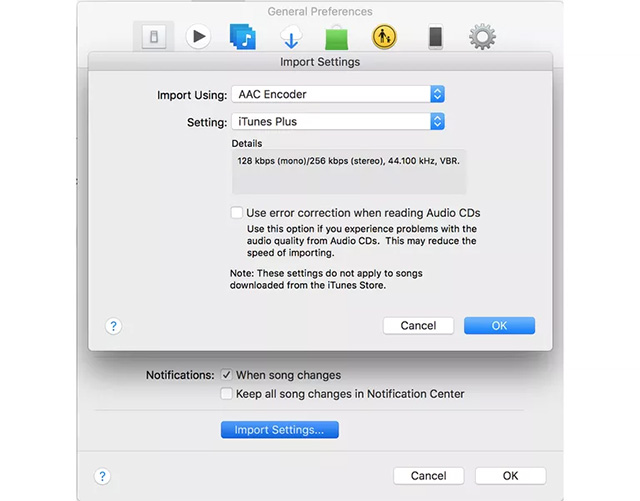Open the General preferences tab icon
This screenshot has height=501, width=640.
tap(154, 37)
